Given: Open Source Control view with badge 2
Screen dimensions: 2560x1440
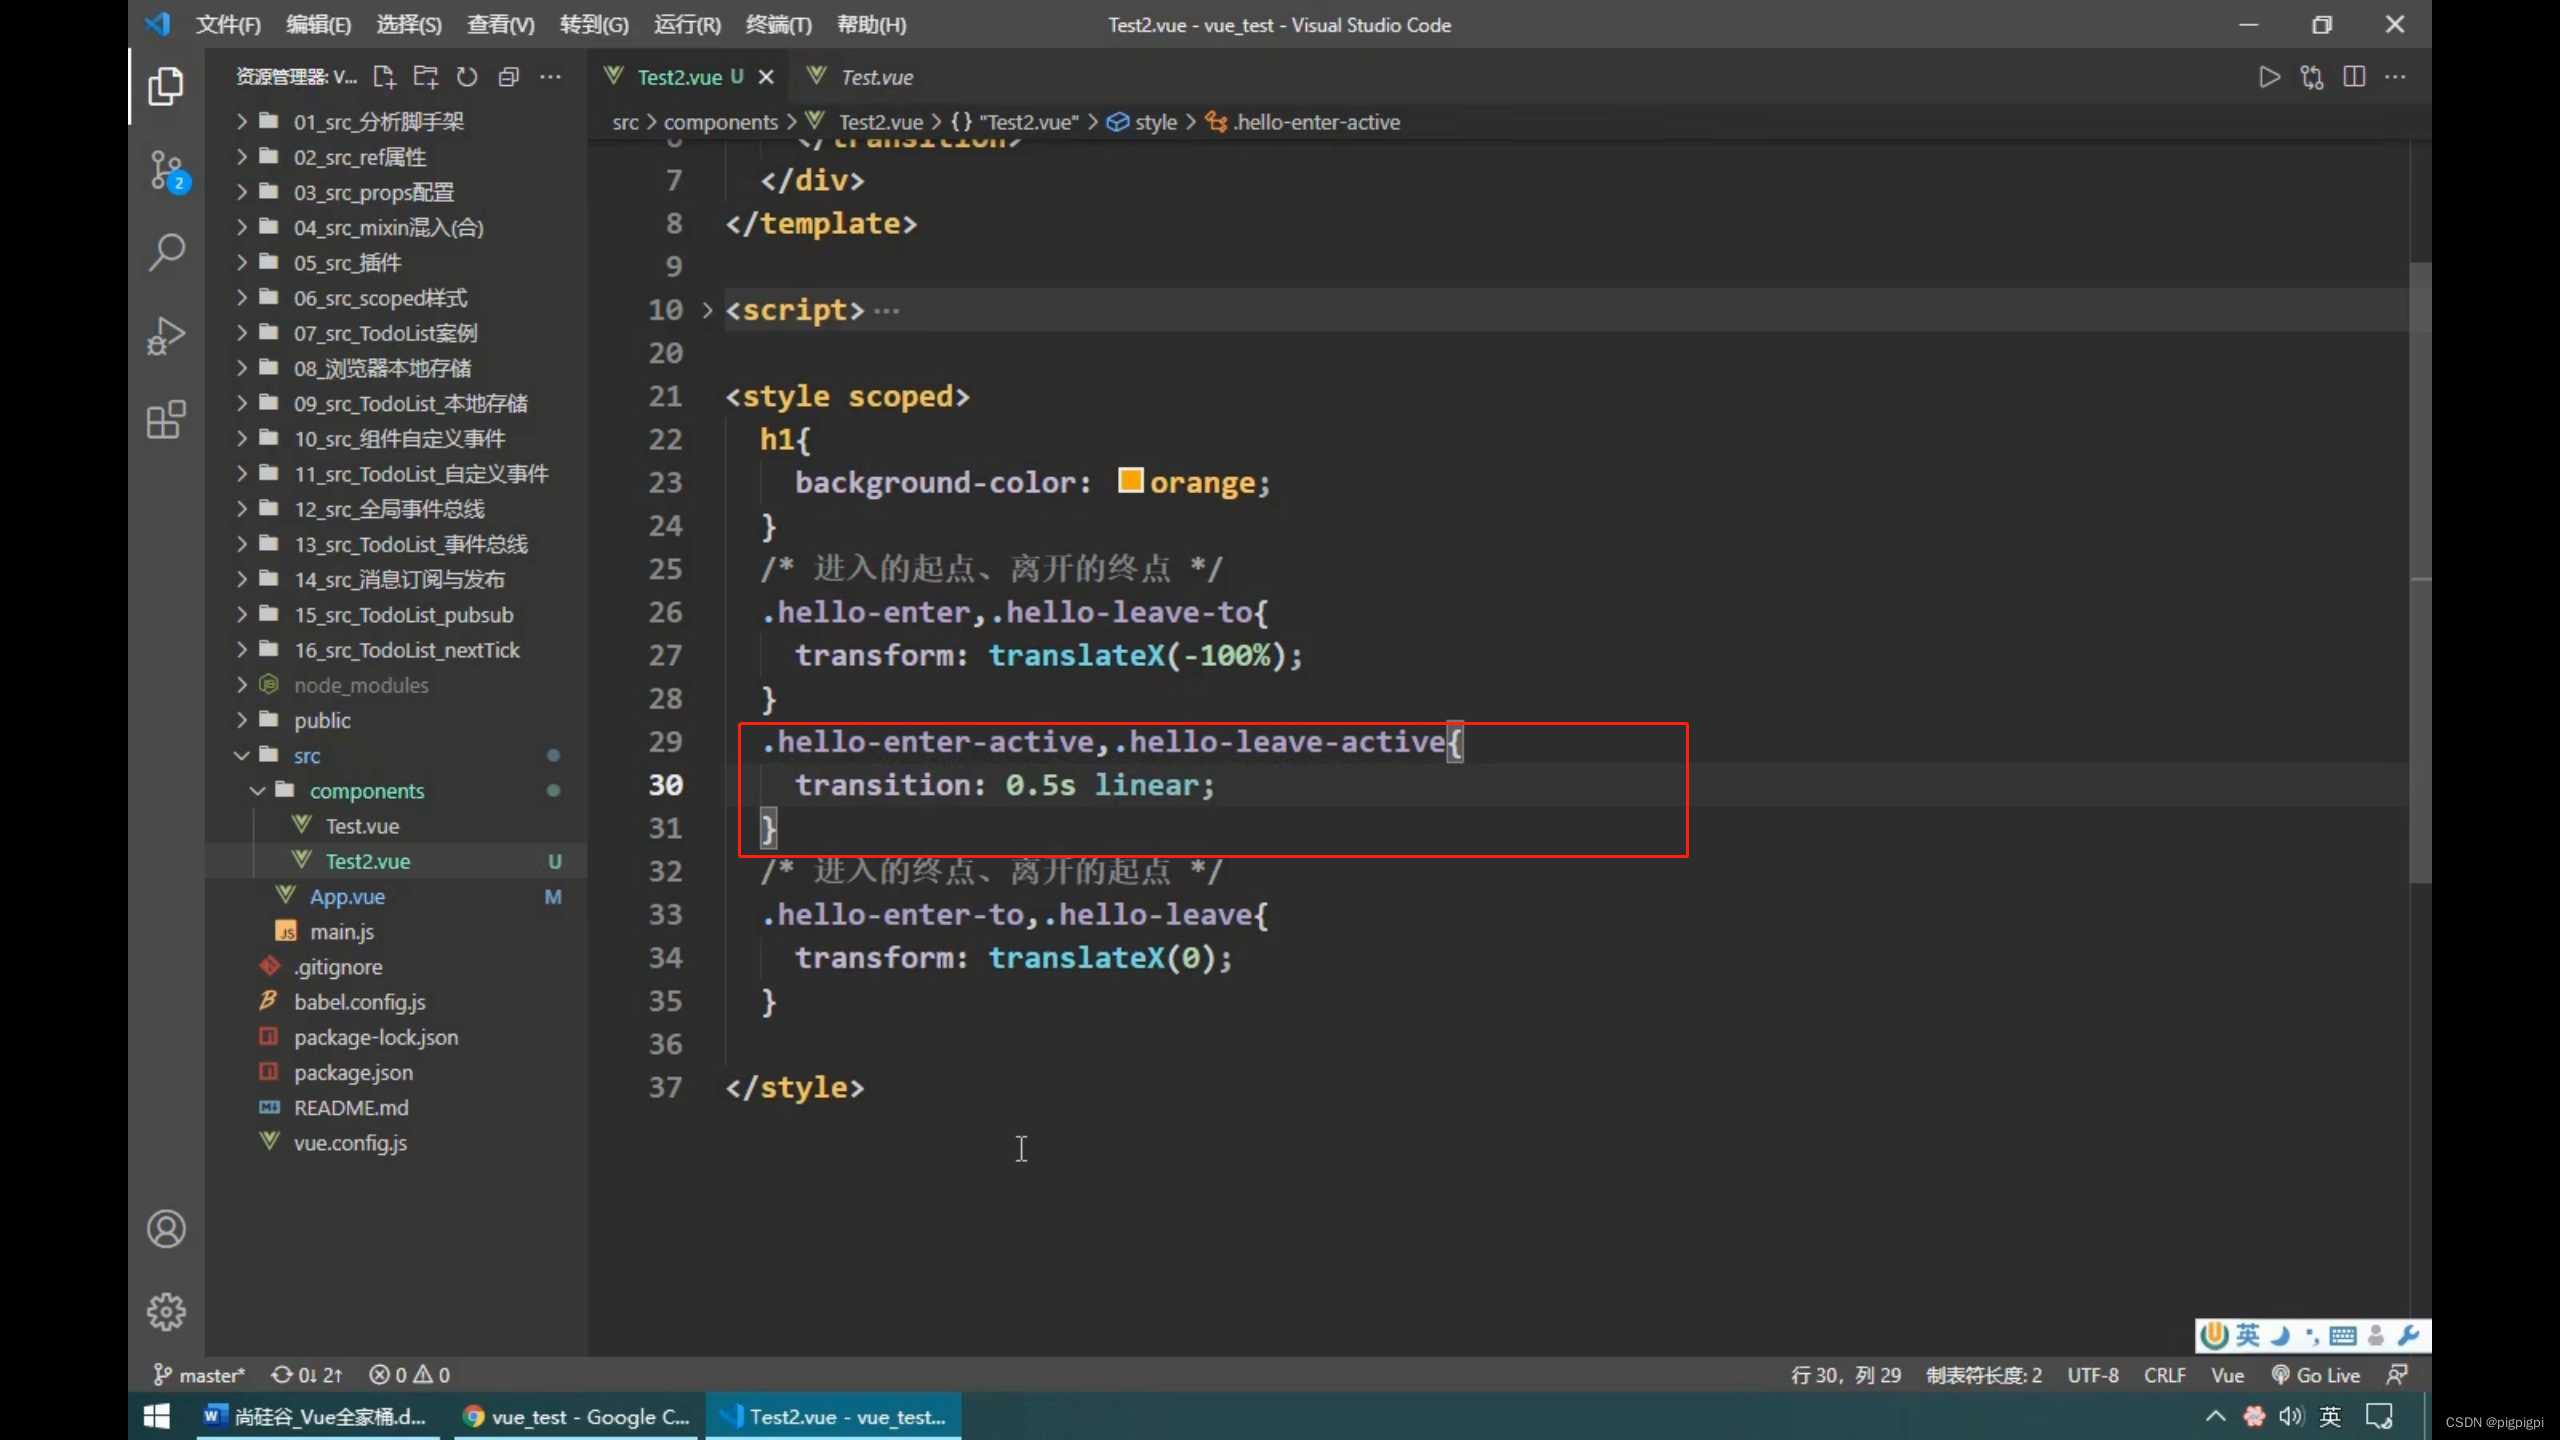Looking at the screenshot, I should coord(166,171).
